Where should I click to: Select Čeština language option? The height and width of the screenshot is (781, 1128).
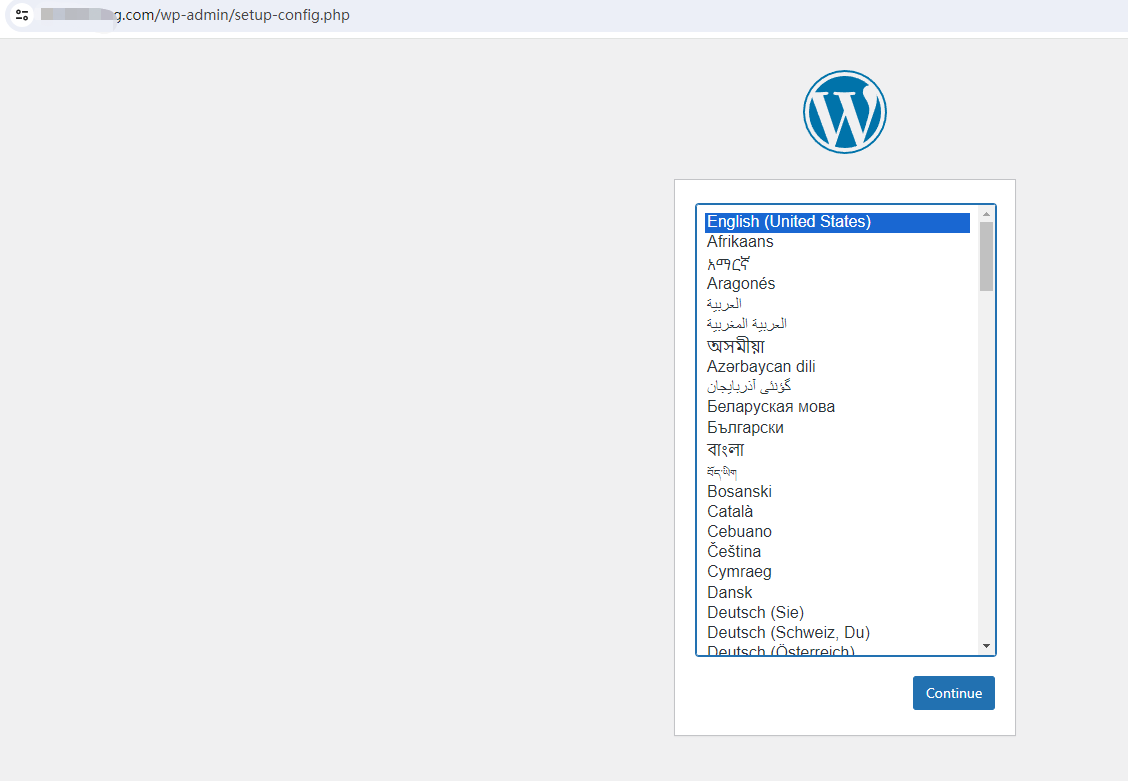click(x=837, y=552)
